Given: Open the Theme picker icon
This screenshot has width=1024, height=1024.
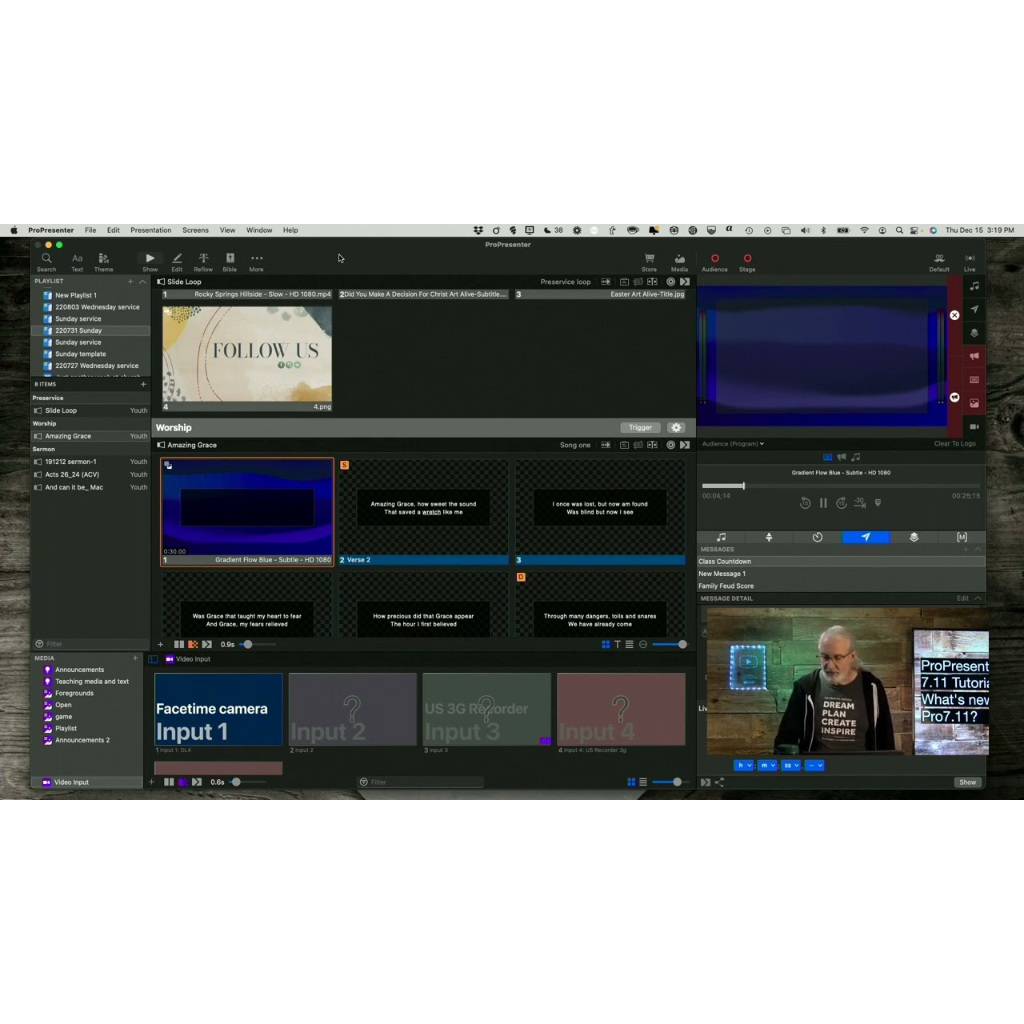Looking at the screenshot, I should coord(103,261).
